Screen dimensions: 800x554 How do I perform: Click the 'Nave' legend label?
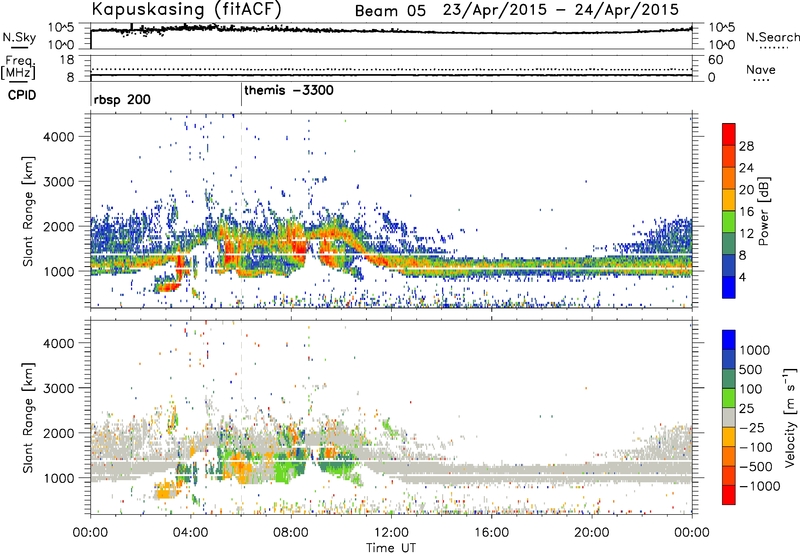click(761, 69)
